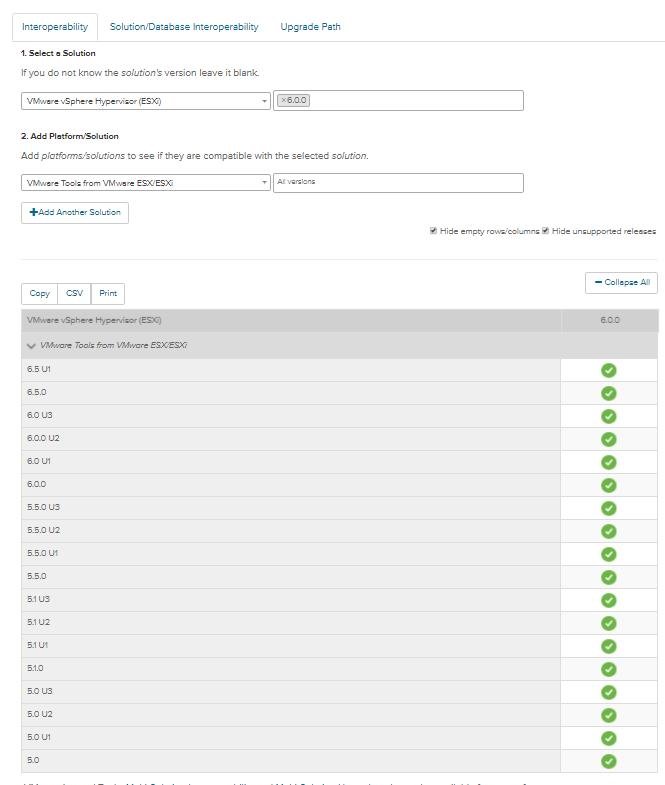Click compatibility checkmark for 5.5.0 U1
Screen dimensions: 665x785
(x=608, y=555)
